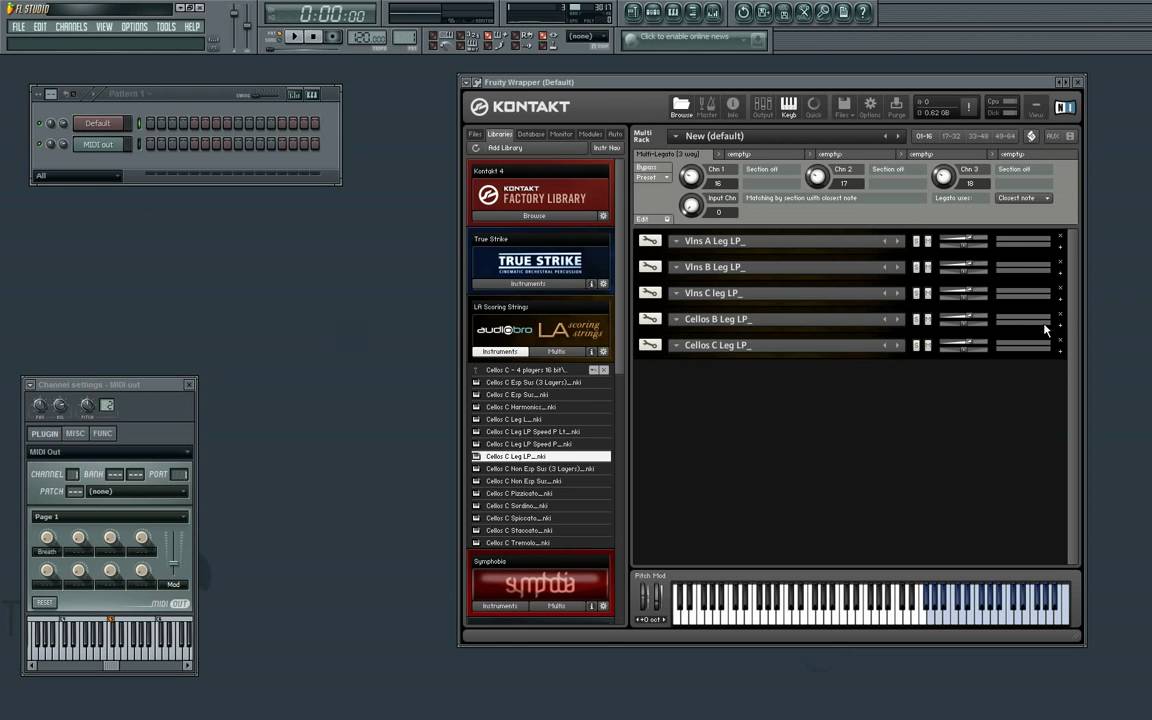This screenshot has width=1152, height=720.
Task: Select the 33-48 instrument page
Action: click(978, 136)
